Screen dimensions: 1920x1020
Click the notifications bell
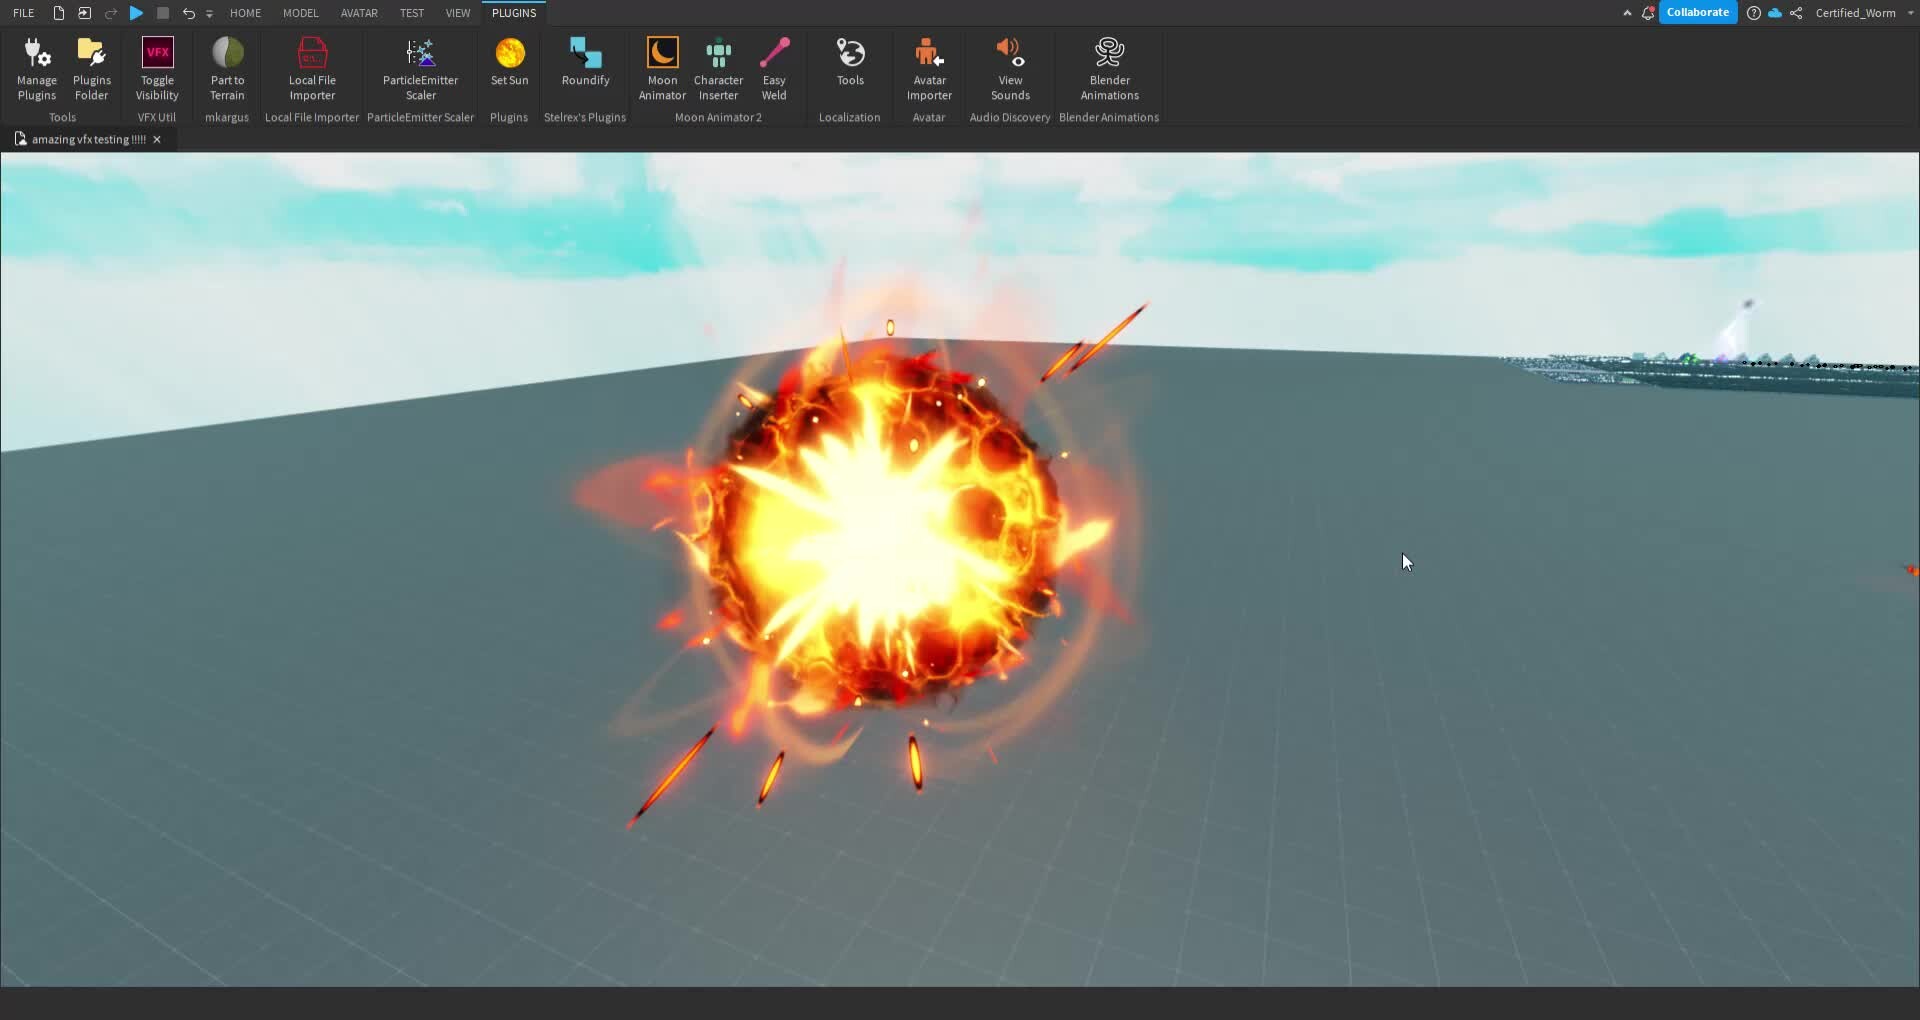pos(1647,13)
